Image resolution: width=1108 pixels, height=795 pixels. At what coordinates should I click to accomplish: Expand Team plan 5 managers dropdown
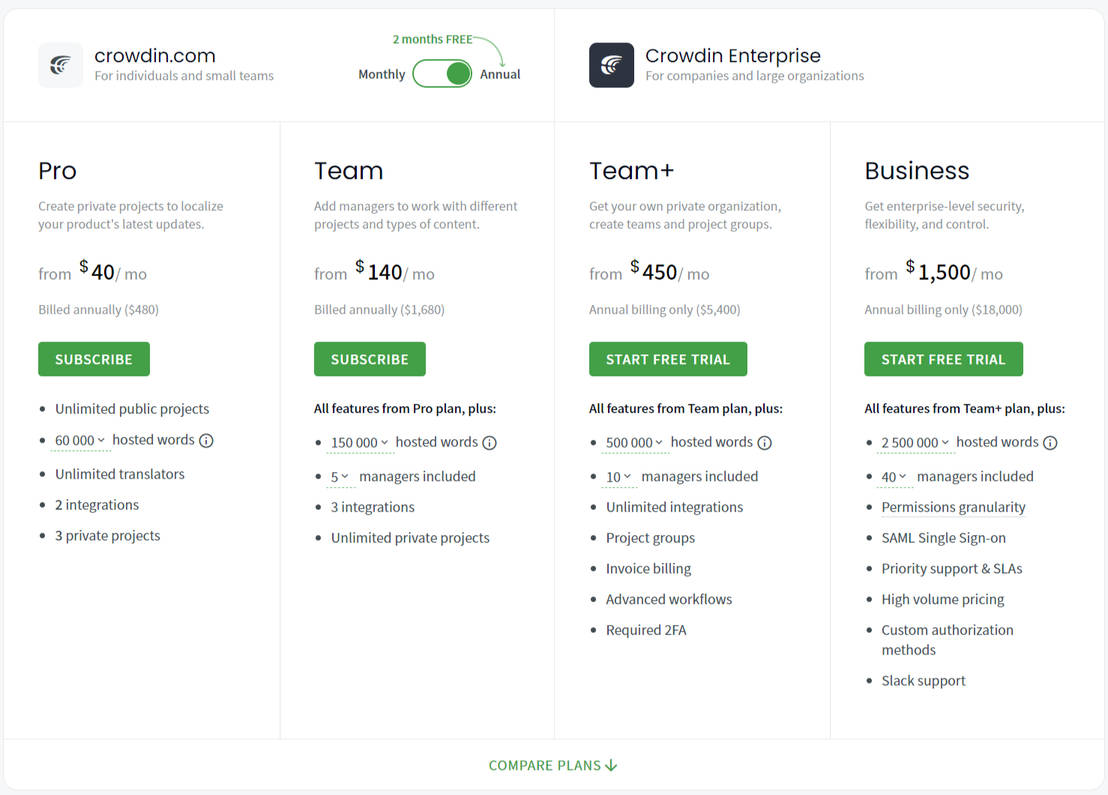point(340,477)
